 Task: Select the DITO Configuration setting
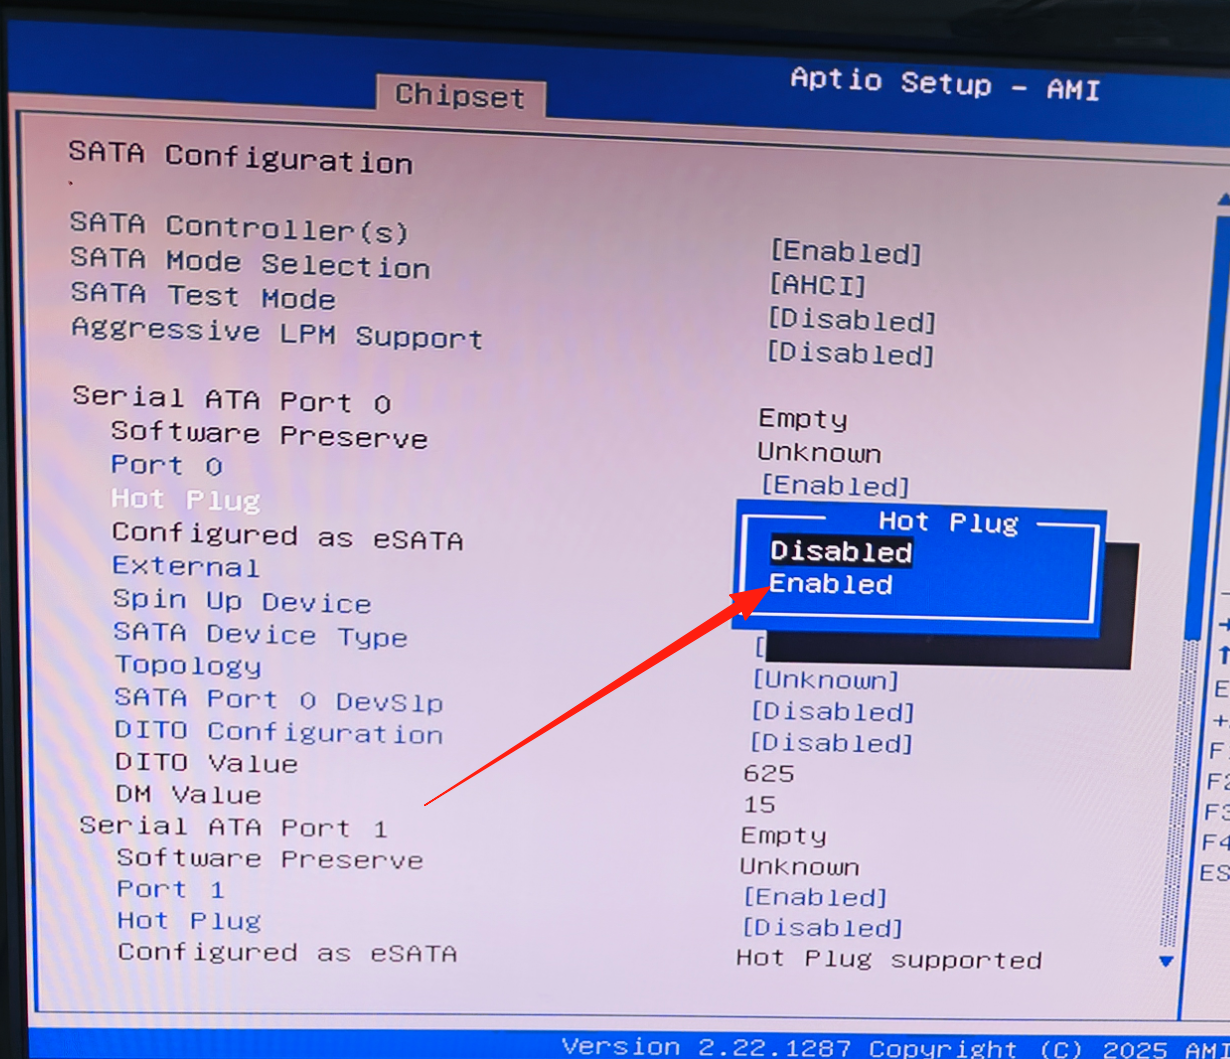279,732
